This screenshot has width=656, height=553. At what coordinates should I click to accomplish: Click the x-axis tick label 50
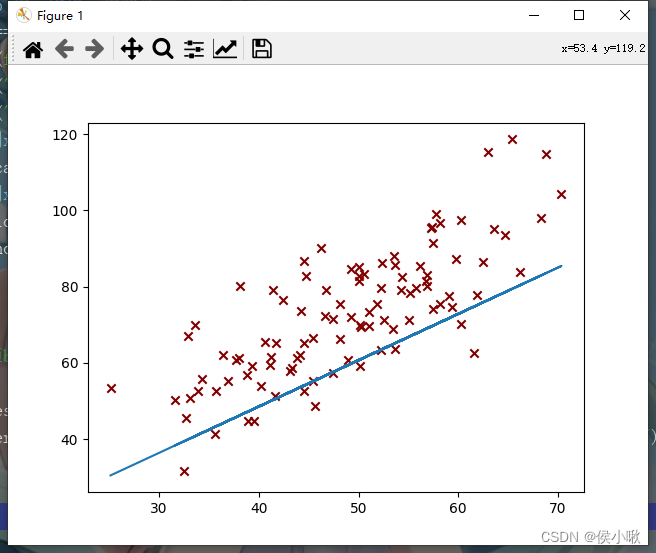coord(359,508)
